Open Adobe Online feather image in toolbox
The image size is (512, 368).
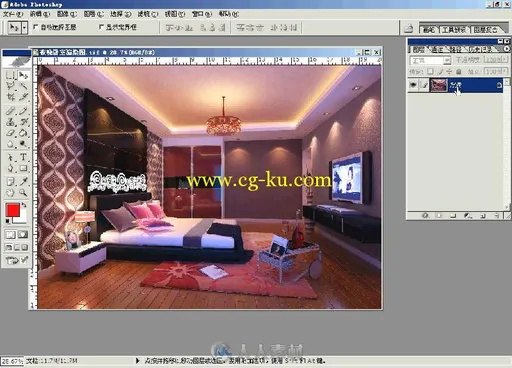[17, 62]
